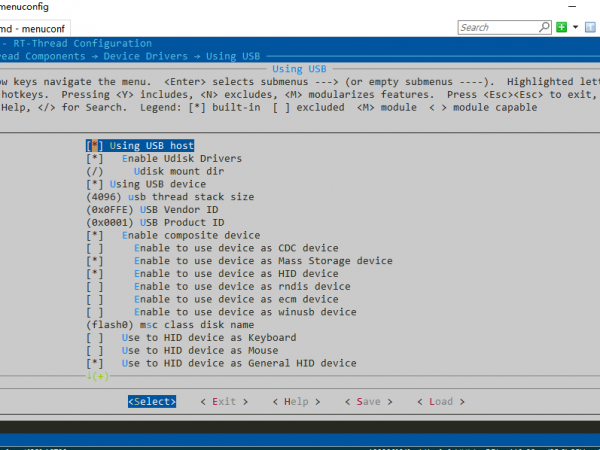
Task: Enable use device as CDC device
Action: point(94,248)
